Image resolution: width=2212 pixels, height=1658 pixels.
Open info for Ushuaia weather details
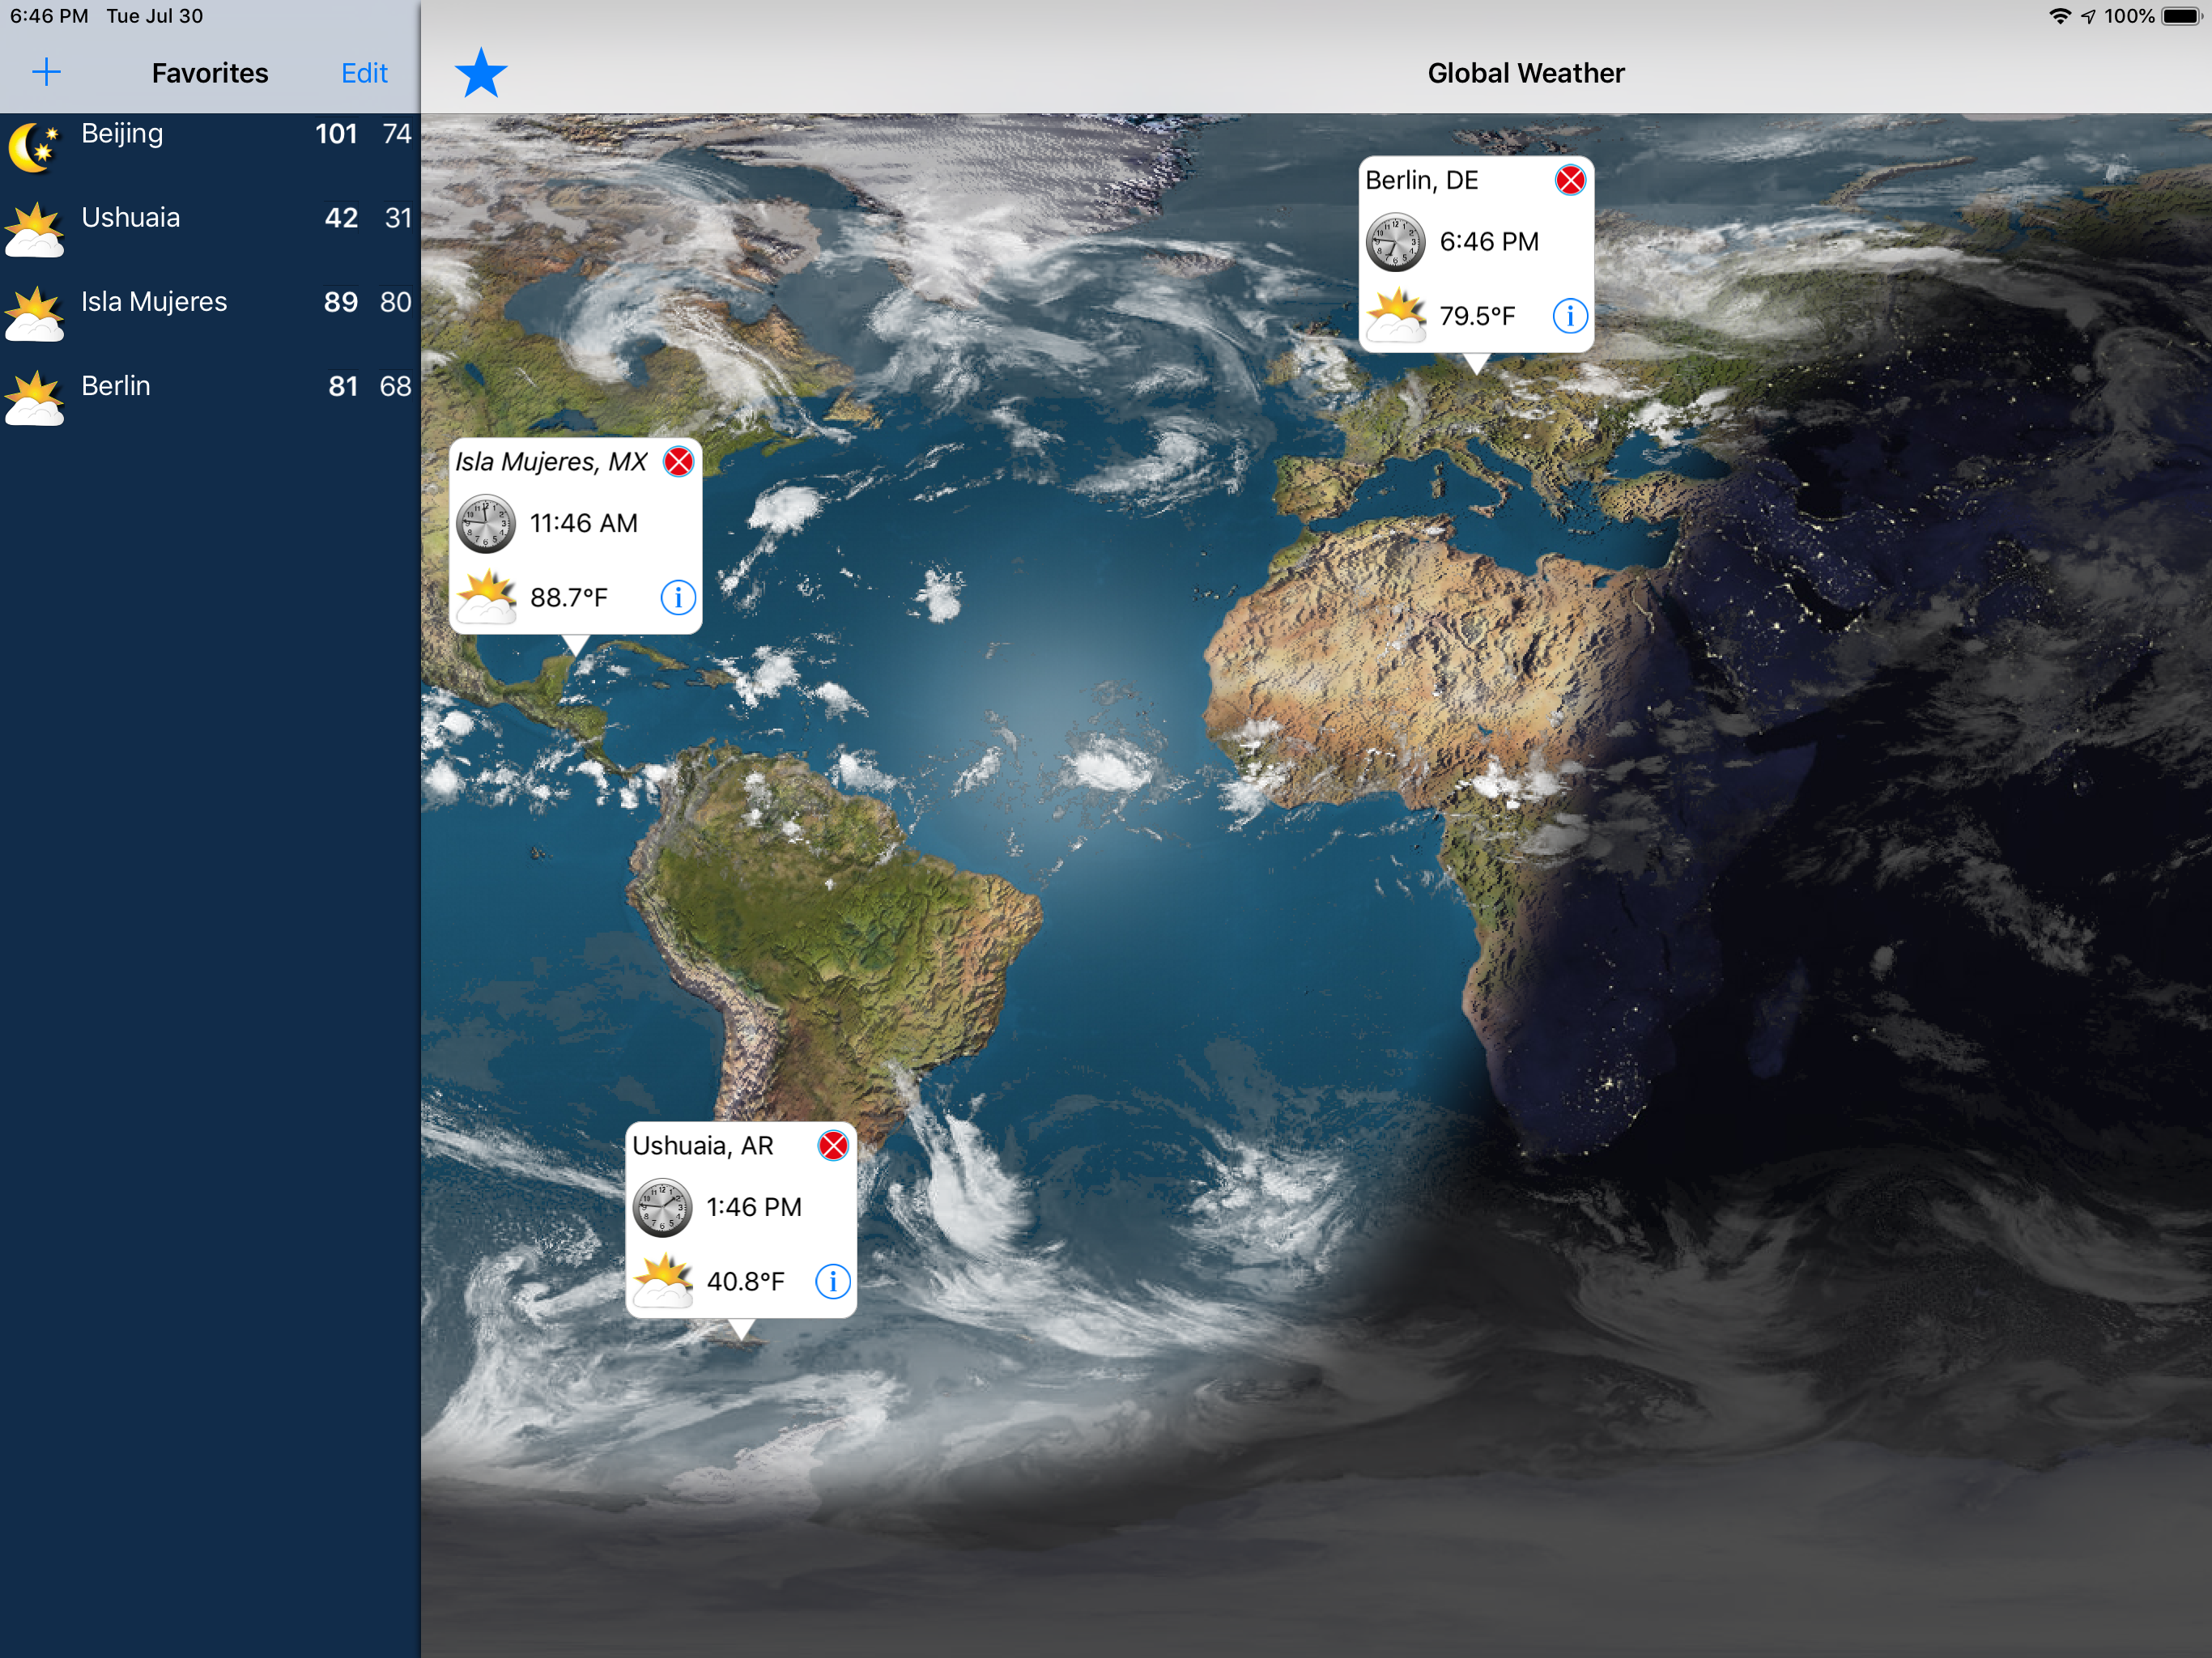(x=832, y=1281)
